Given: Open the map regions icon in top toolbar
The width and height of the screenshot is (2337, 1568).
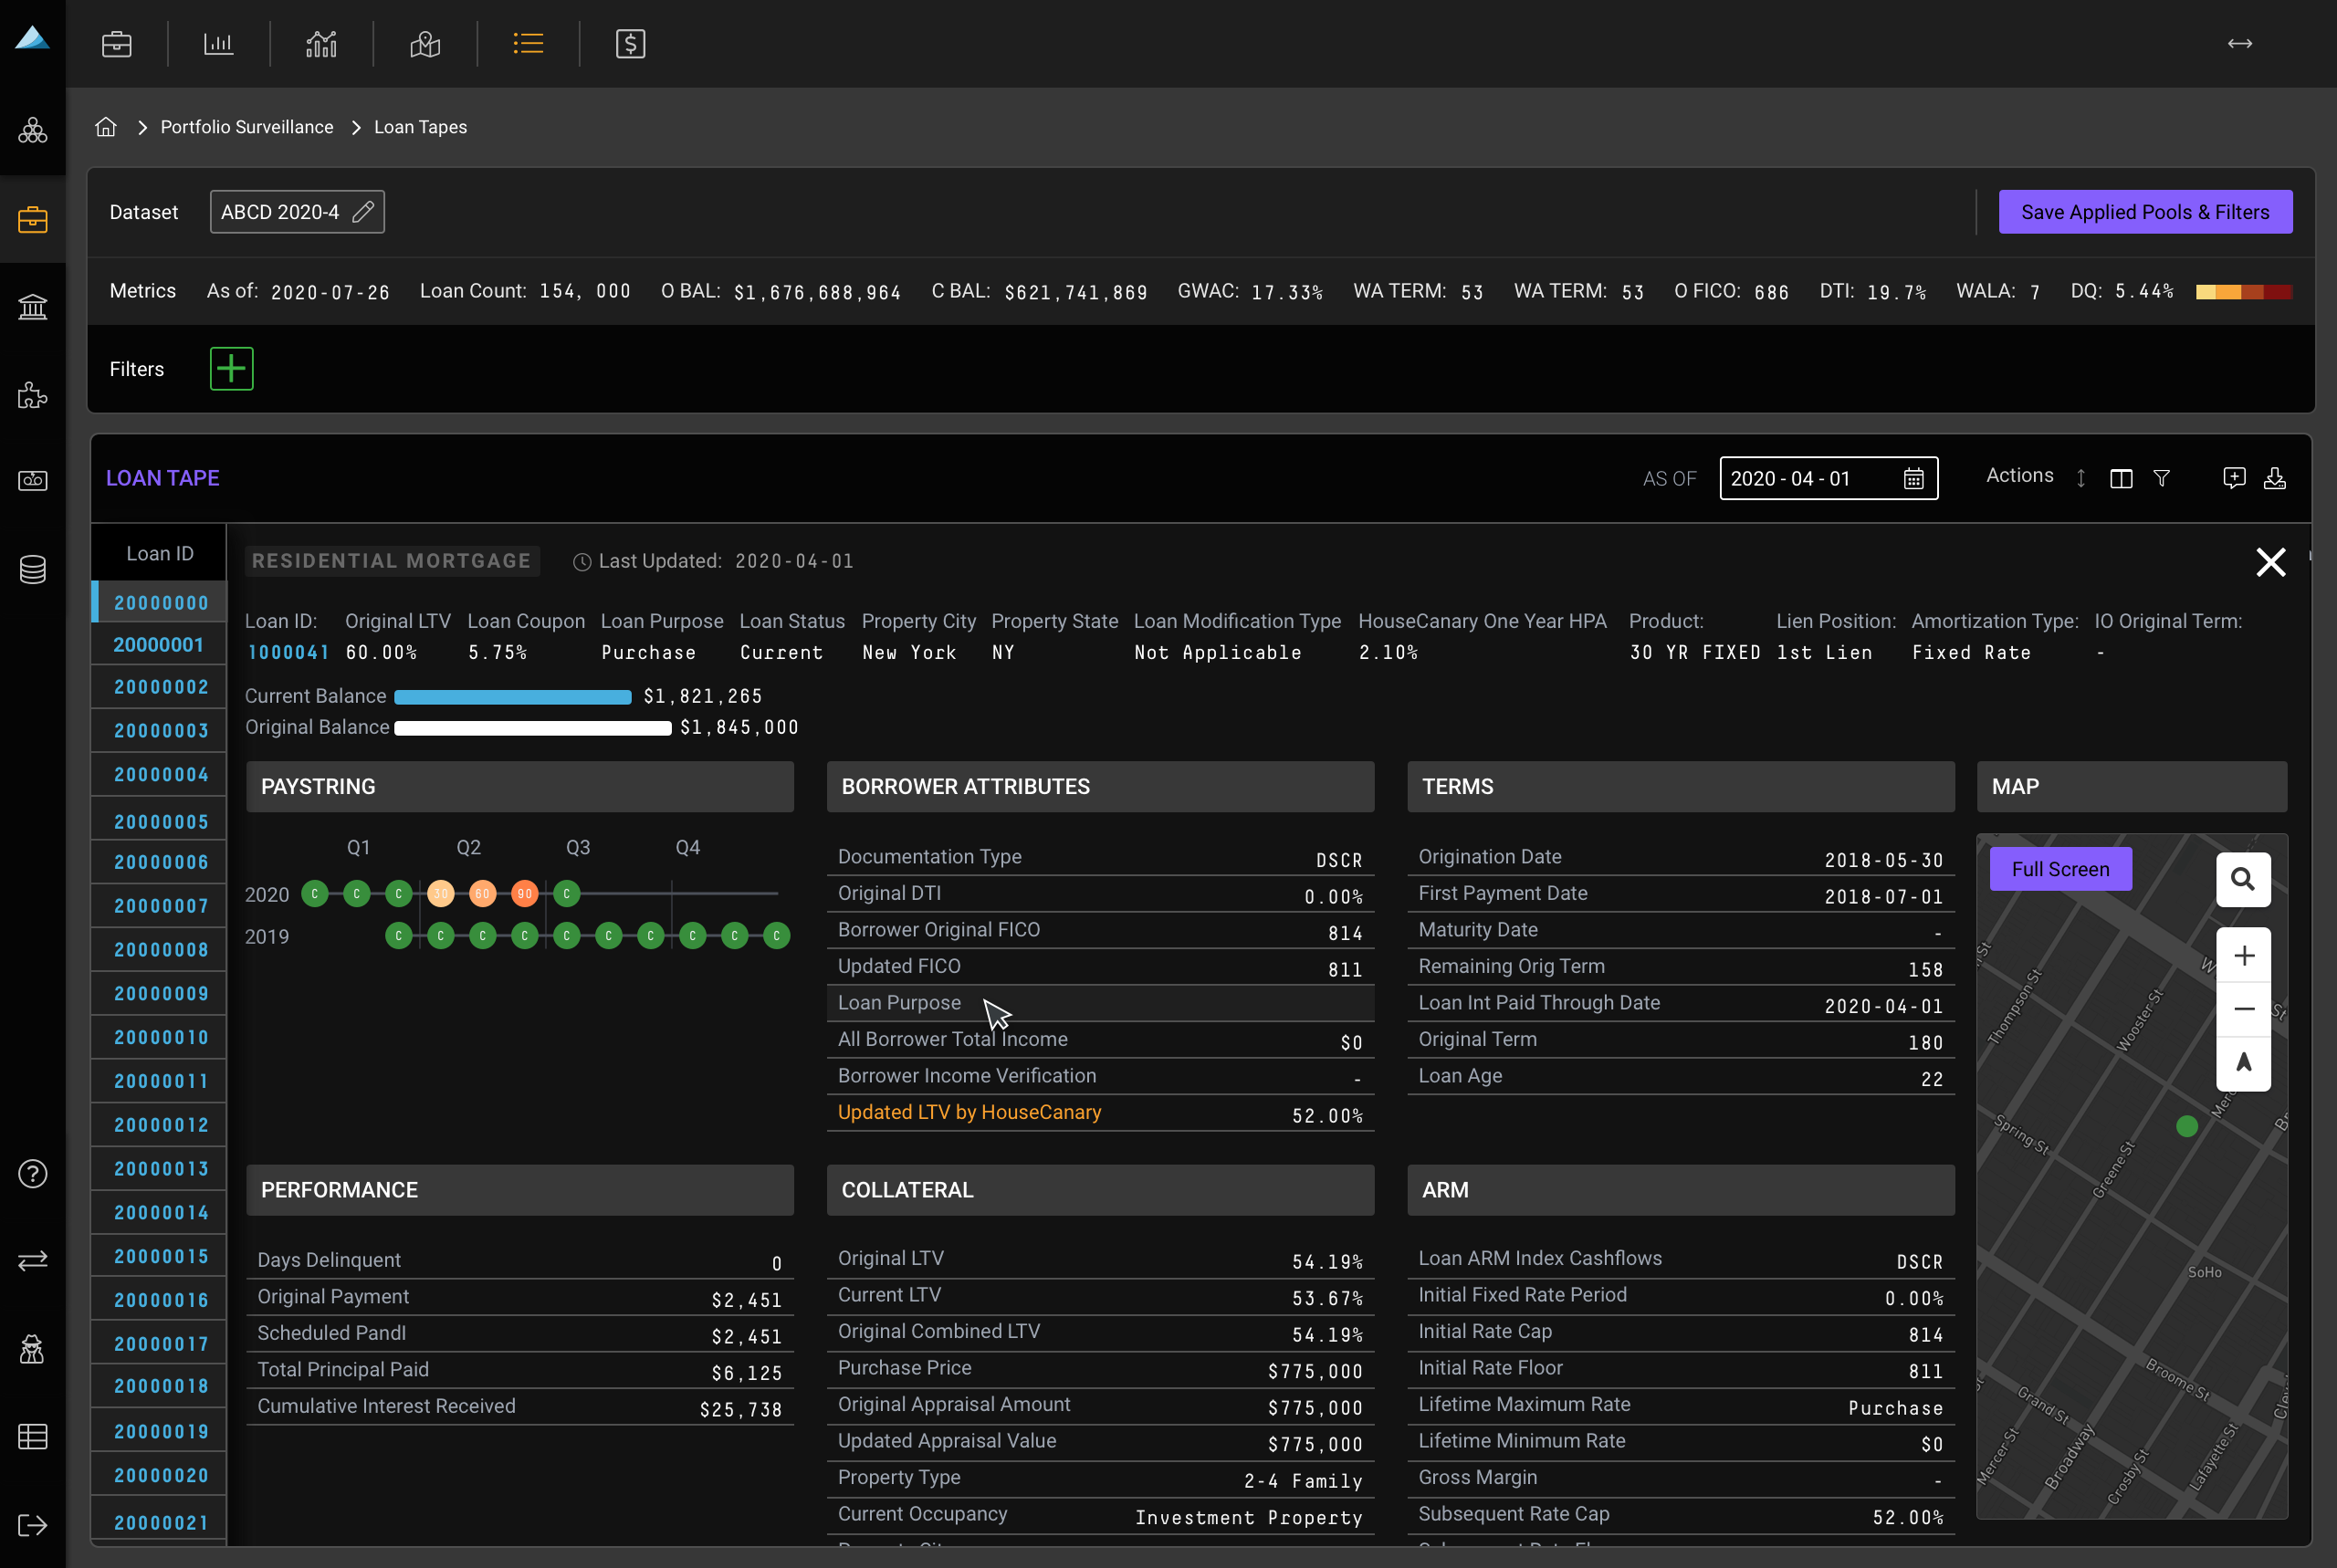Looking at the screenshot, I should [425, 44].
